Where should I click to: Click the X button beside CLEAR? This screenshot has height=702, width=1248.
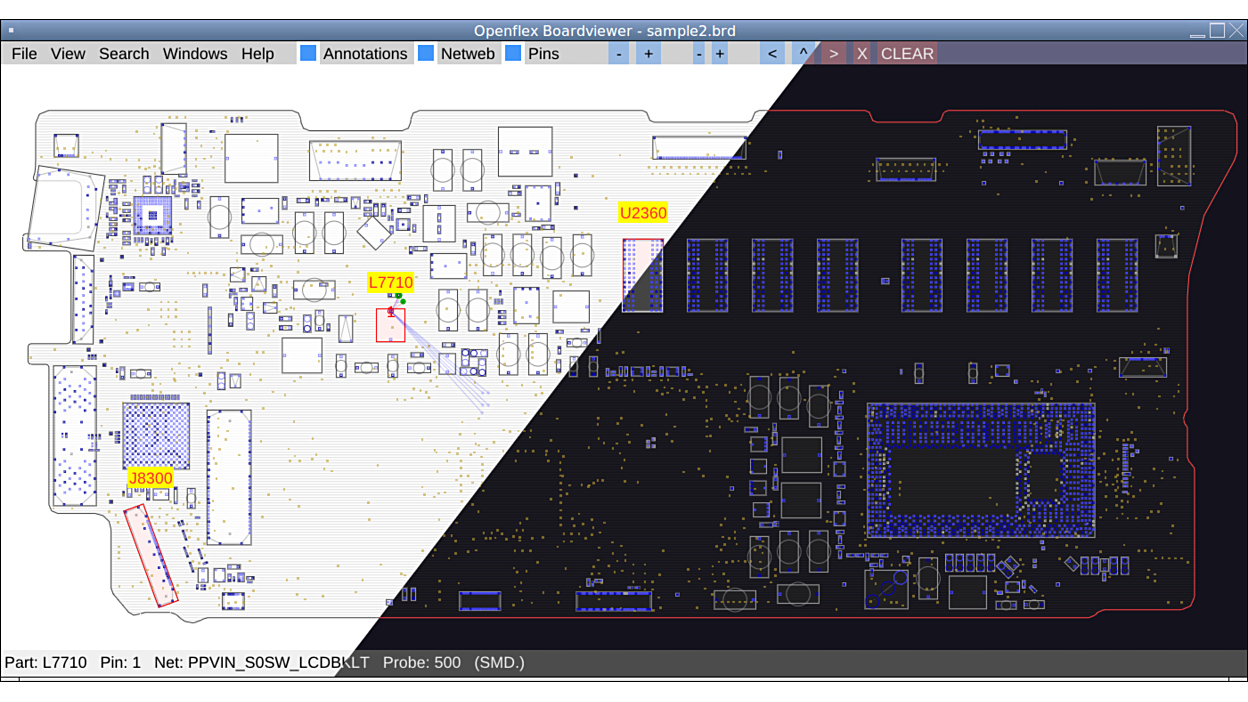click(x=862, y=54)
